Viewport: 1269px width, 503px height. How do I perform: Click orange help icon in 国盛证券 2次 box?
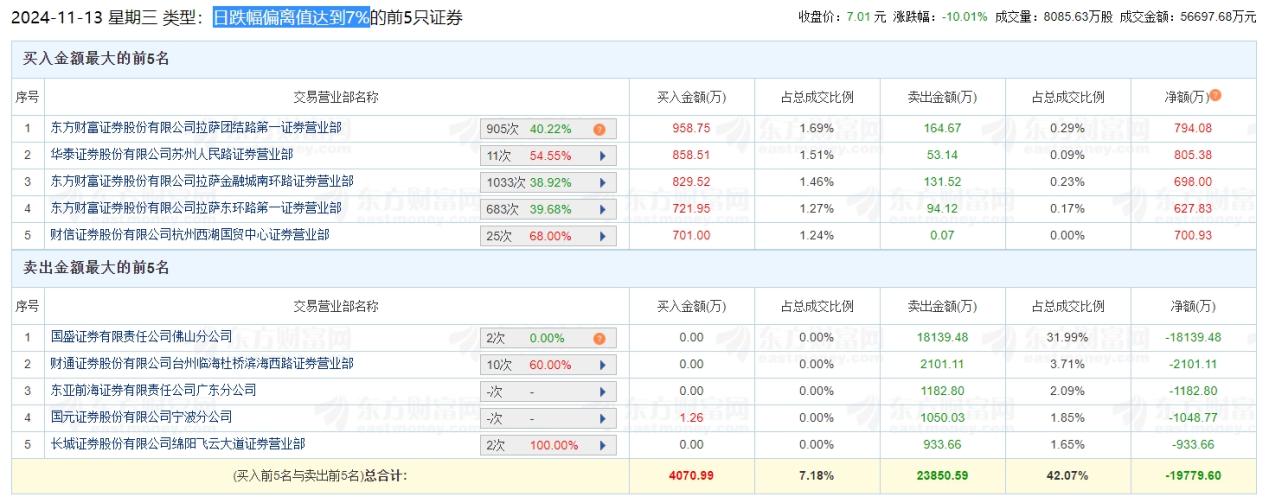tap(599, 338)
